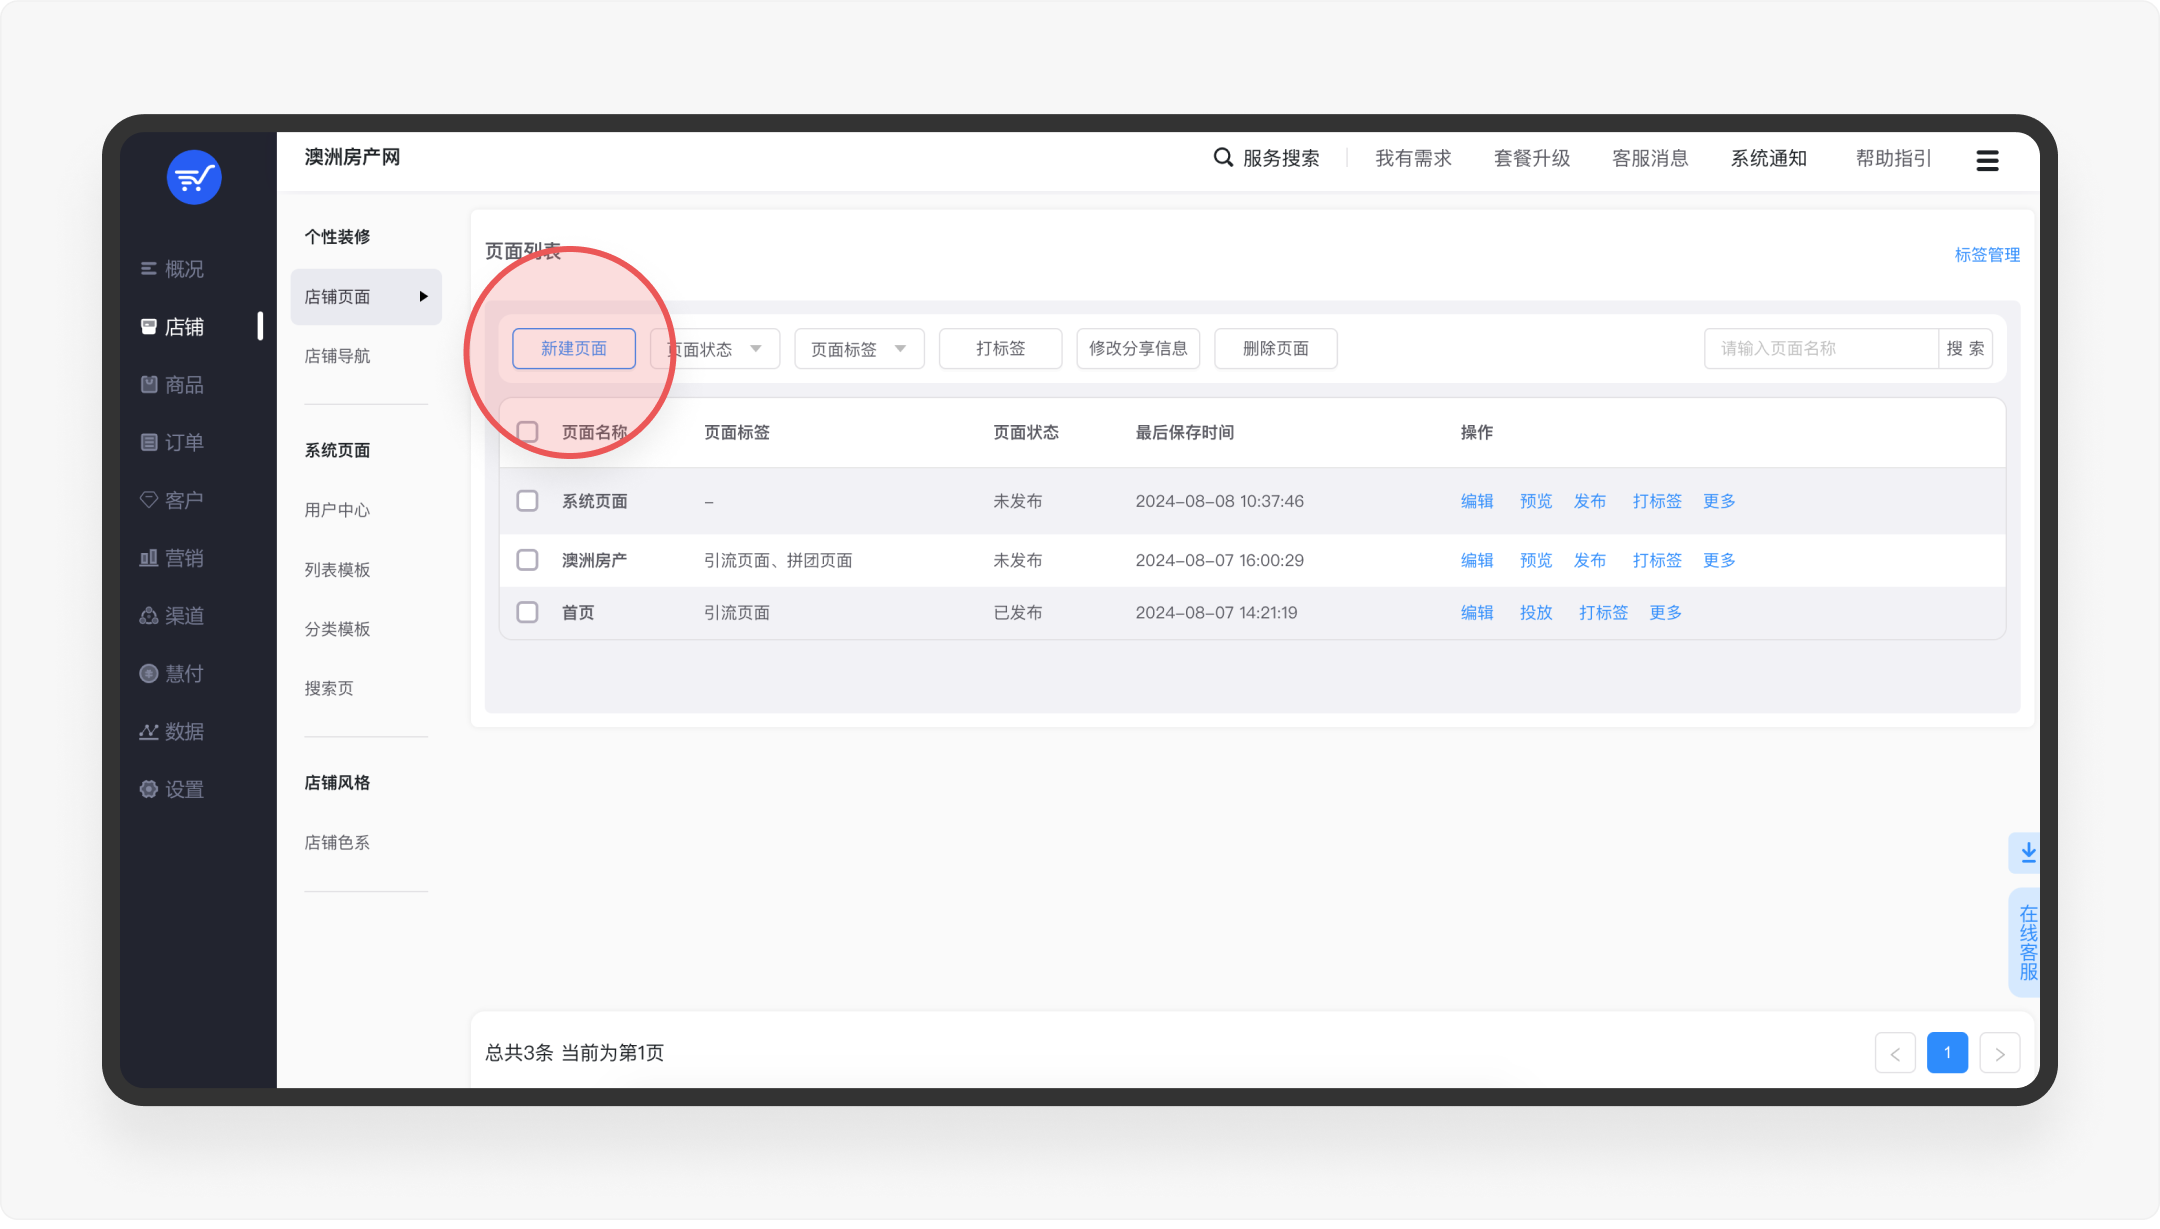2160x1229 pixels.
Task: Open 在线客服 online support tab
Action: click(2027, 942)
